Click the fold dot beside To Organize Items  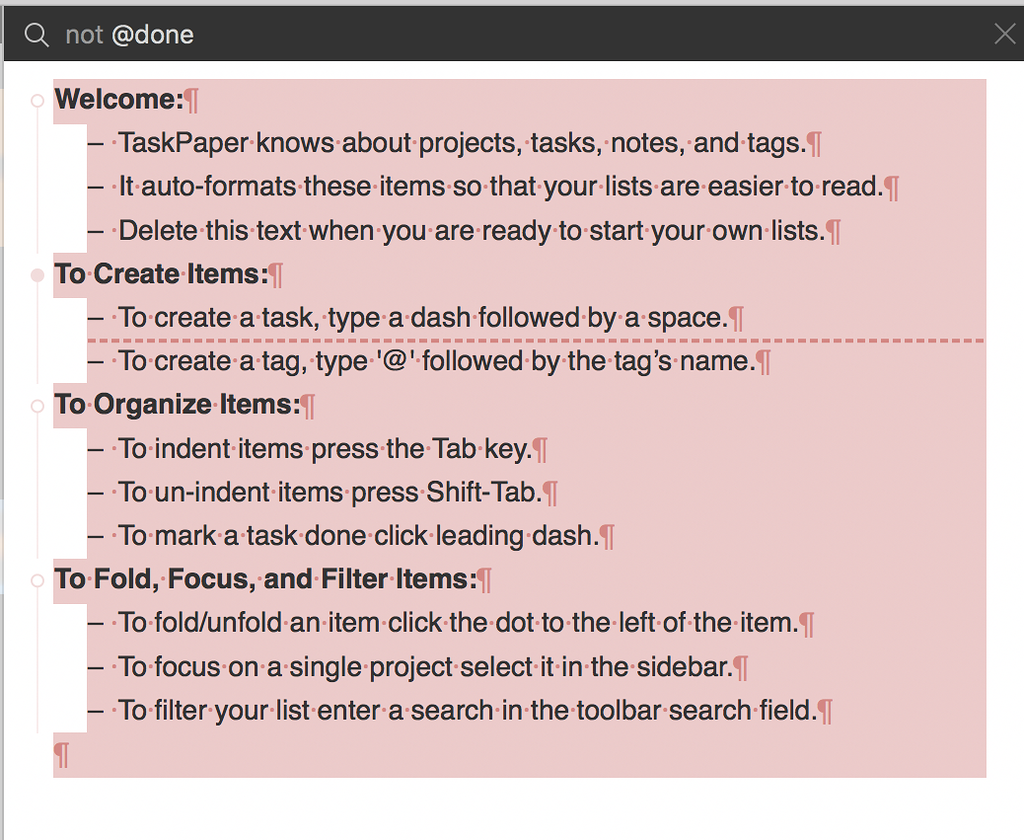(36, 406)
